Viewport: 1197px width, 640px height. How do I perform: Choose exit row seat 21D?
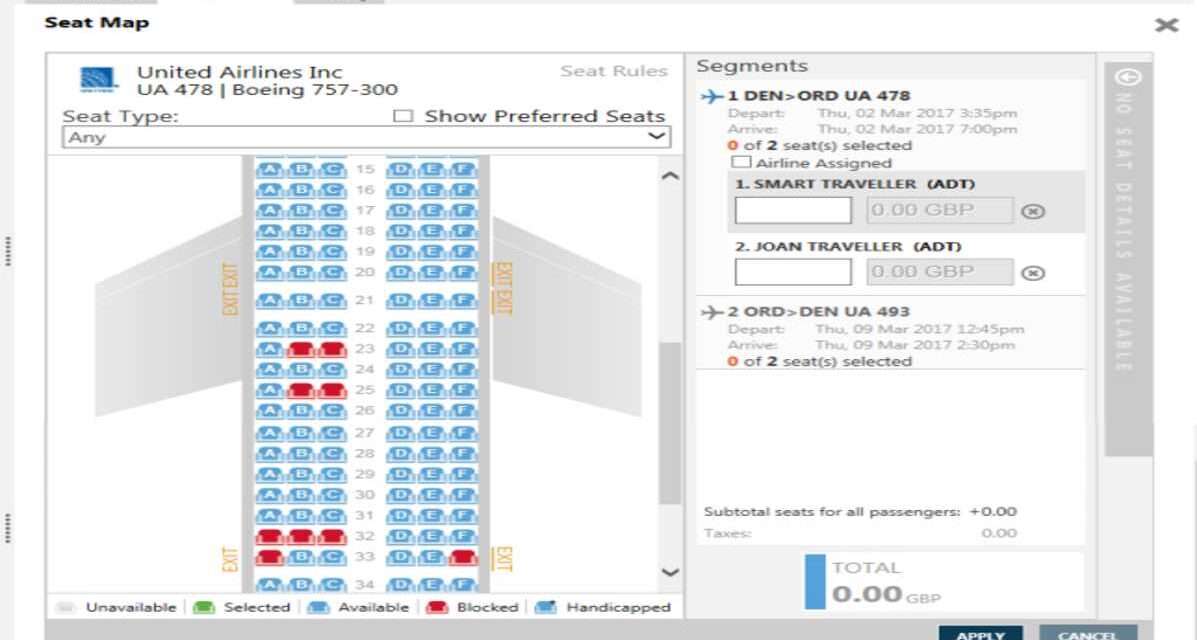pos(399,300)
